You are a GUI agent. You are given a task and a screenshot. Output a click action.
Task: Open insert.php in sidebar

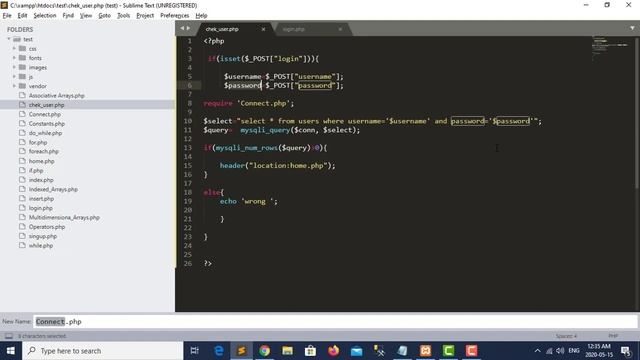(x=41, y=199)
